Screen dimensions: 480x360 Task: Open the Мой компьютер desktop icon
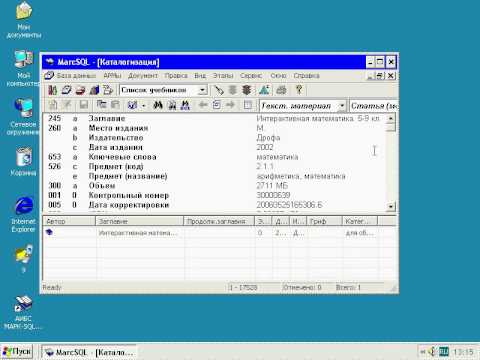pos(23,68)
